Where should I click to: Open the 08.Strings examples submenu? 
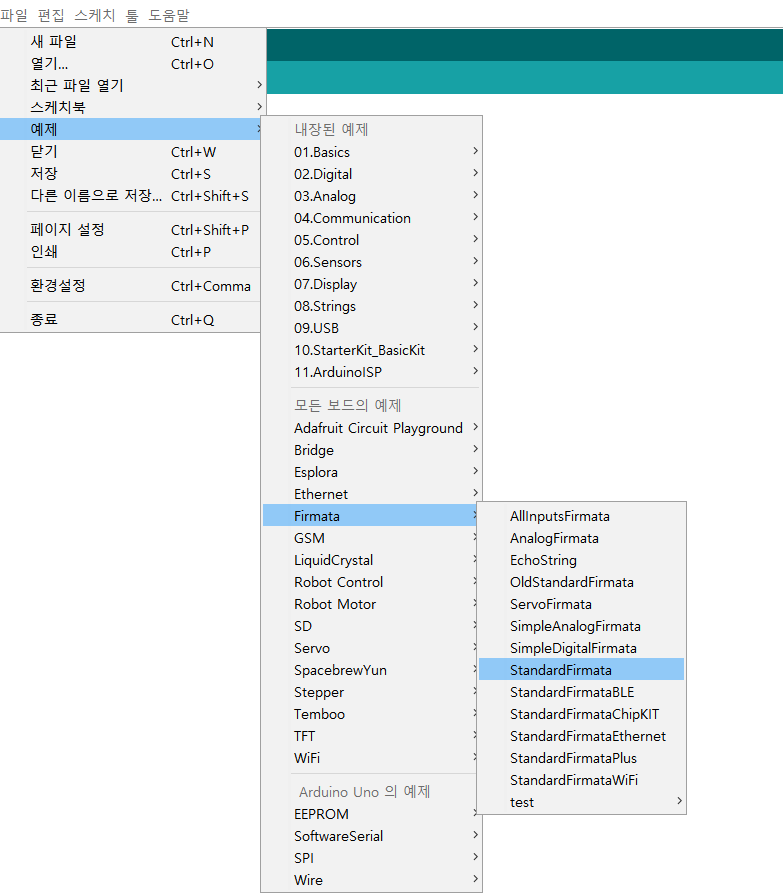point(371,306)
